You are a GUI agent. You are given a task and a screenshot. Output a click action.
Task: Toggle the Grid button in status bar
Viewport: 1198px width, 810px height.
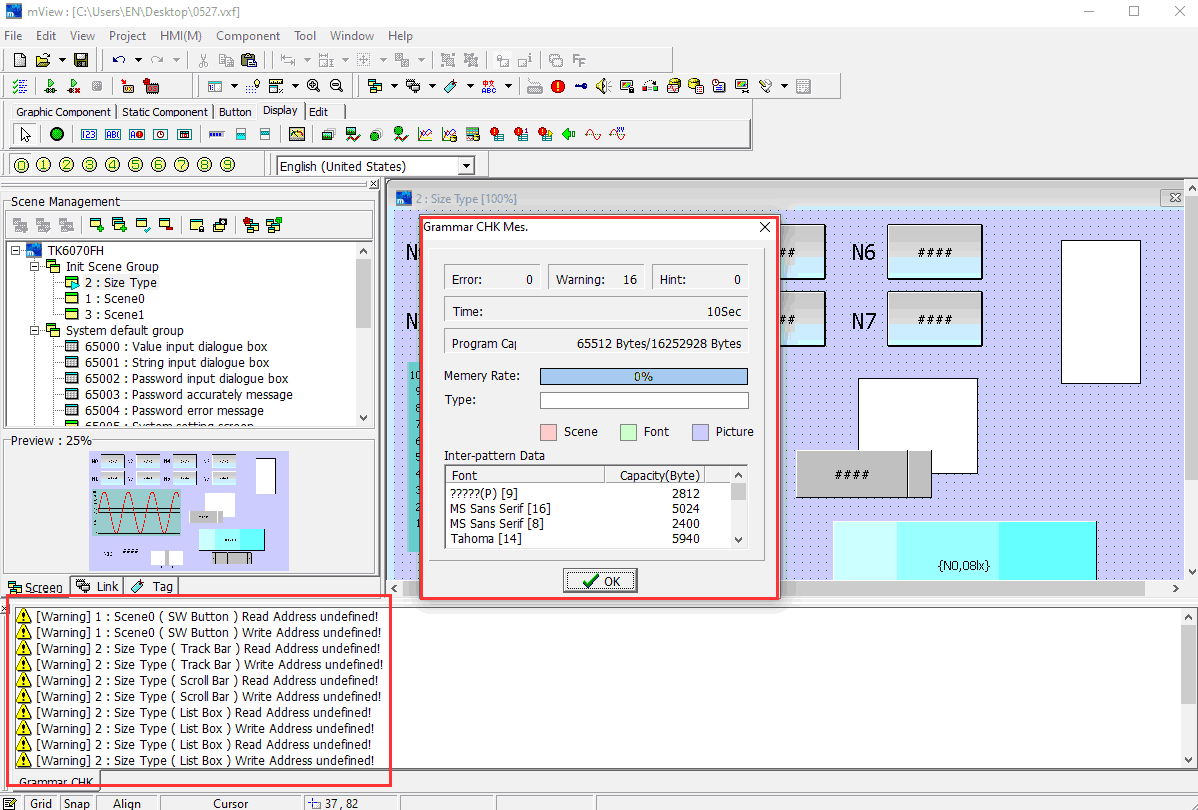pyautogui.click(x=40, y=803)
